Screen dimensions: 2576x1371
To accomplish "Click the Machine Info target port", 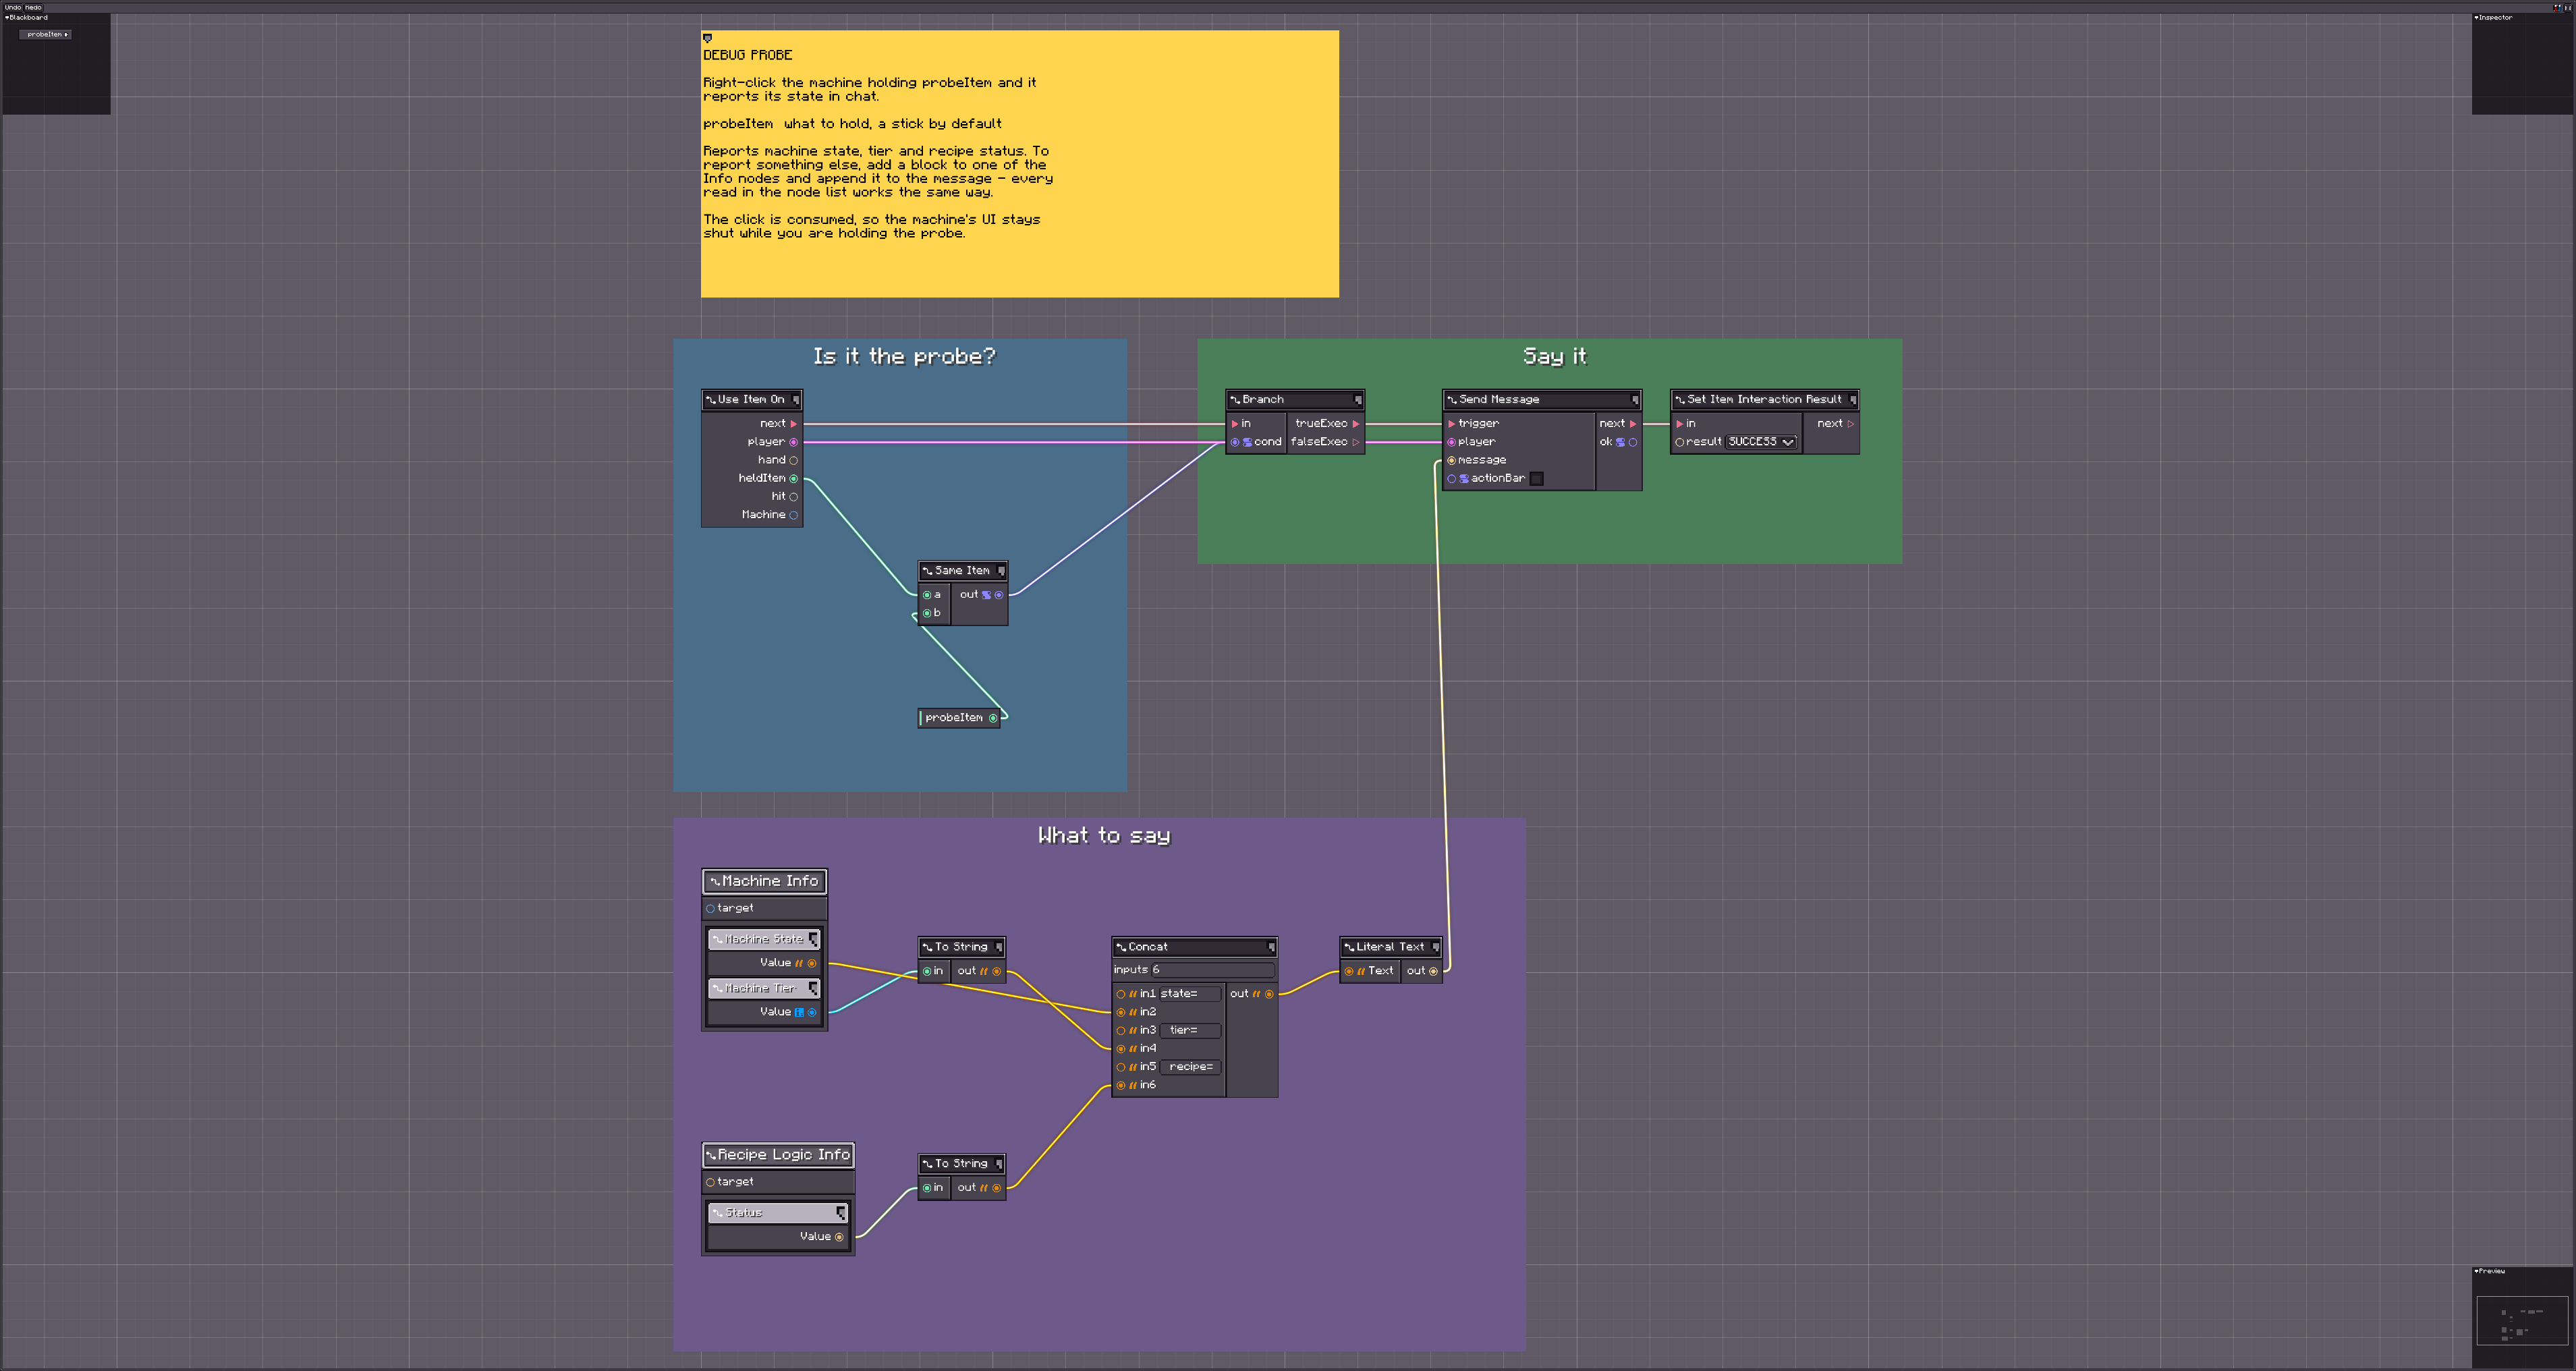I will 710,909.
